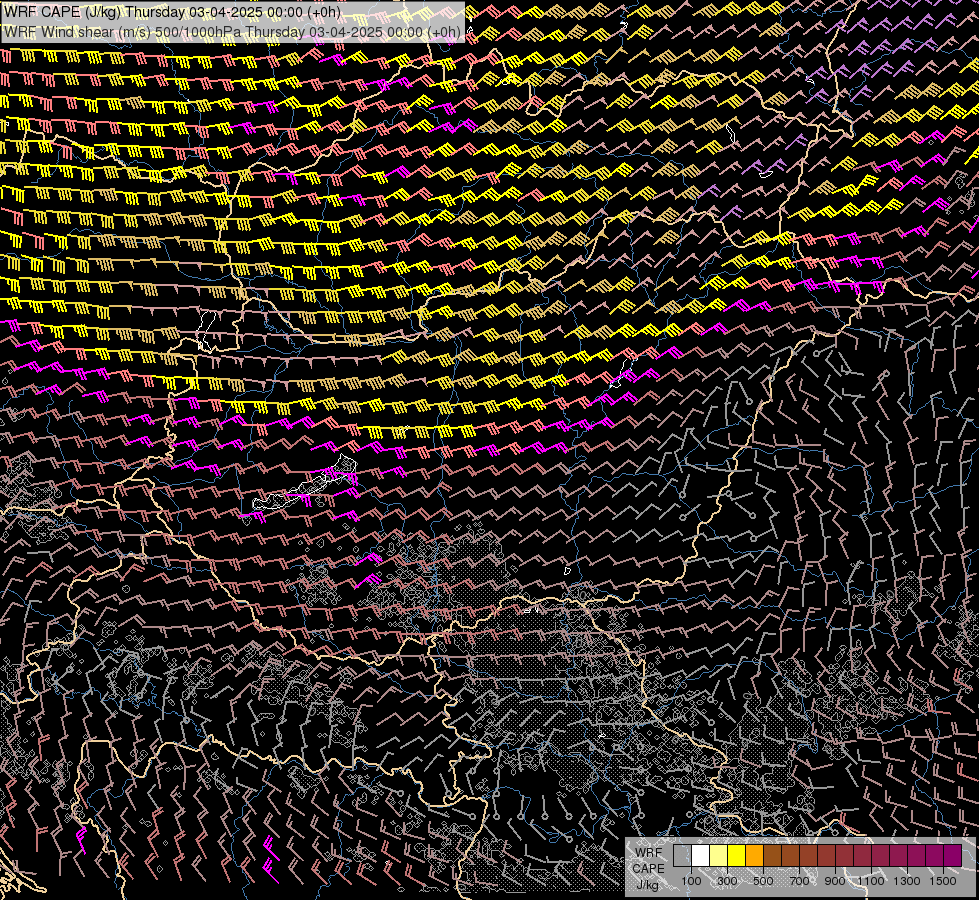Screen dimensions: 979x900
Task: Click the gray legend swatch below 100 J/kg
Action: tap(682, 856)
